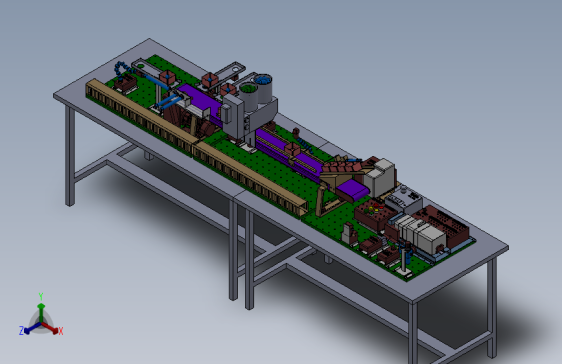Click the red X axis of the orientation triad
This screenshot has width=562, height=364.
[51, 328]
